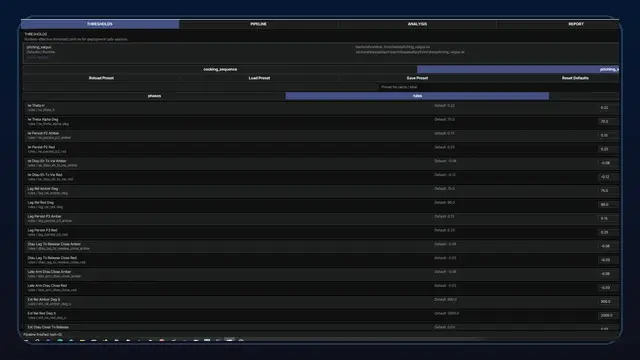Switch to the THRESHOLDS tab
Image resolution: width=640 pixels, height=360 pixels.
[x=100, y=24]
